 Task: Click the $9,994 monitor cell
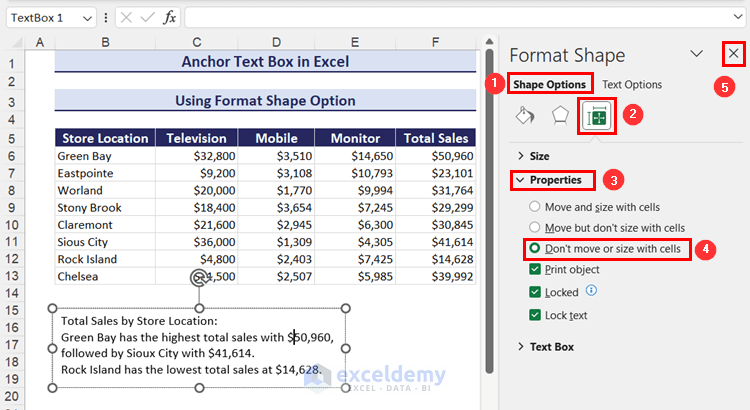pyautogui.click(x=355, y=190)
